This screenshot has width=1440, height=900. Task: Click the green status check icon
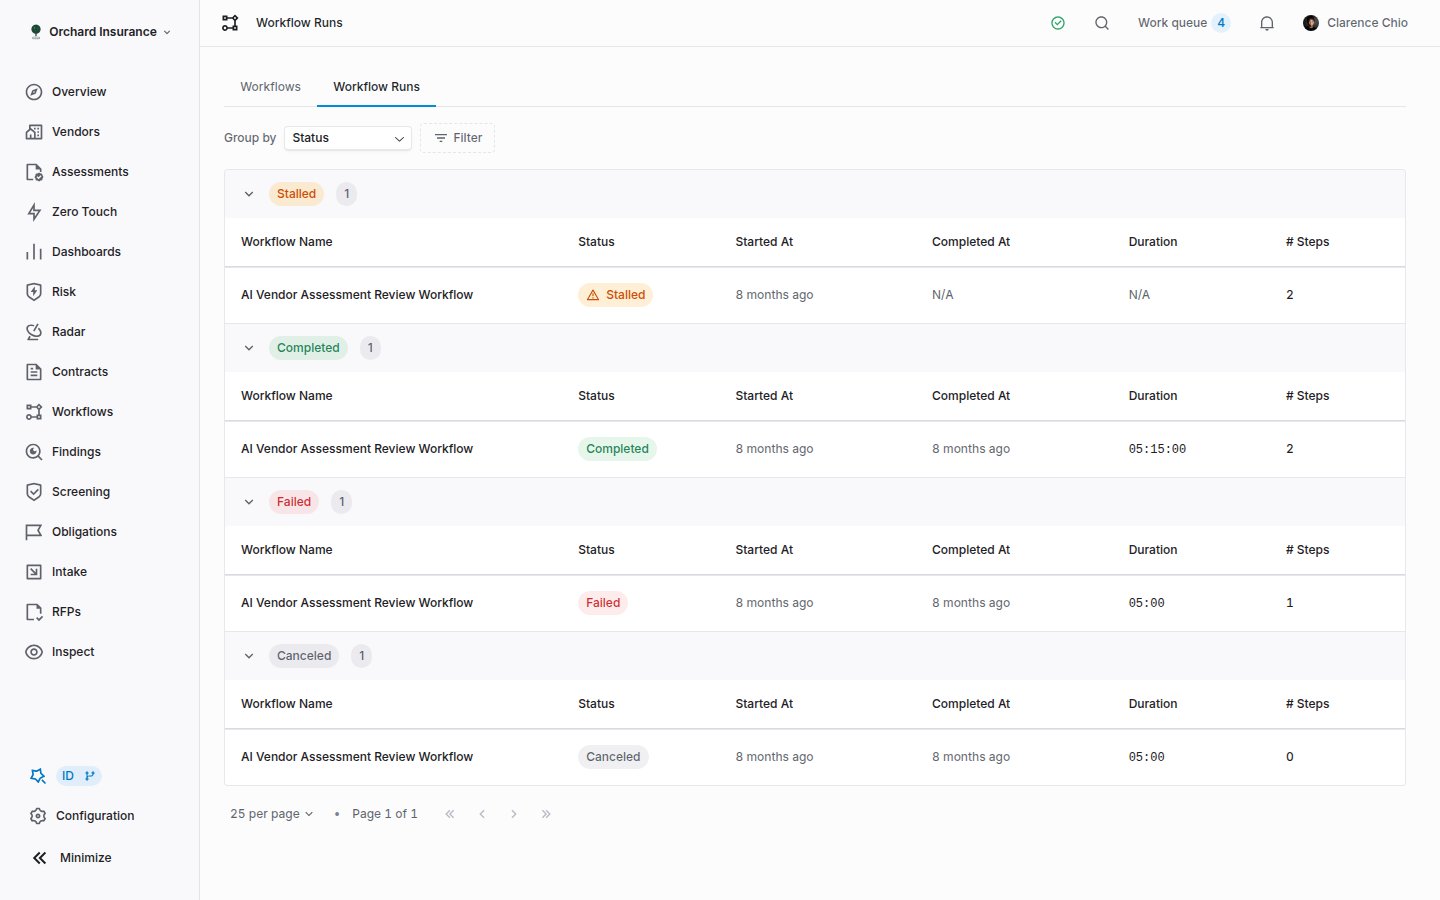pyautogui.click(x=1058, y=23)
